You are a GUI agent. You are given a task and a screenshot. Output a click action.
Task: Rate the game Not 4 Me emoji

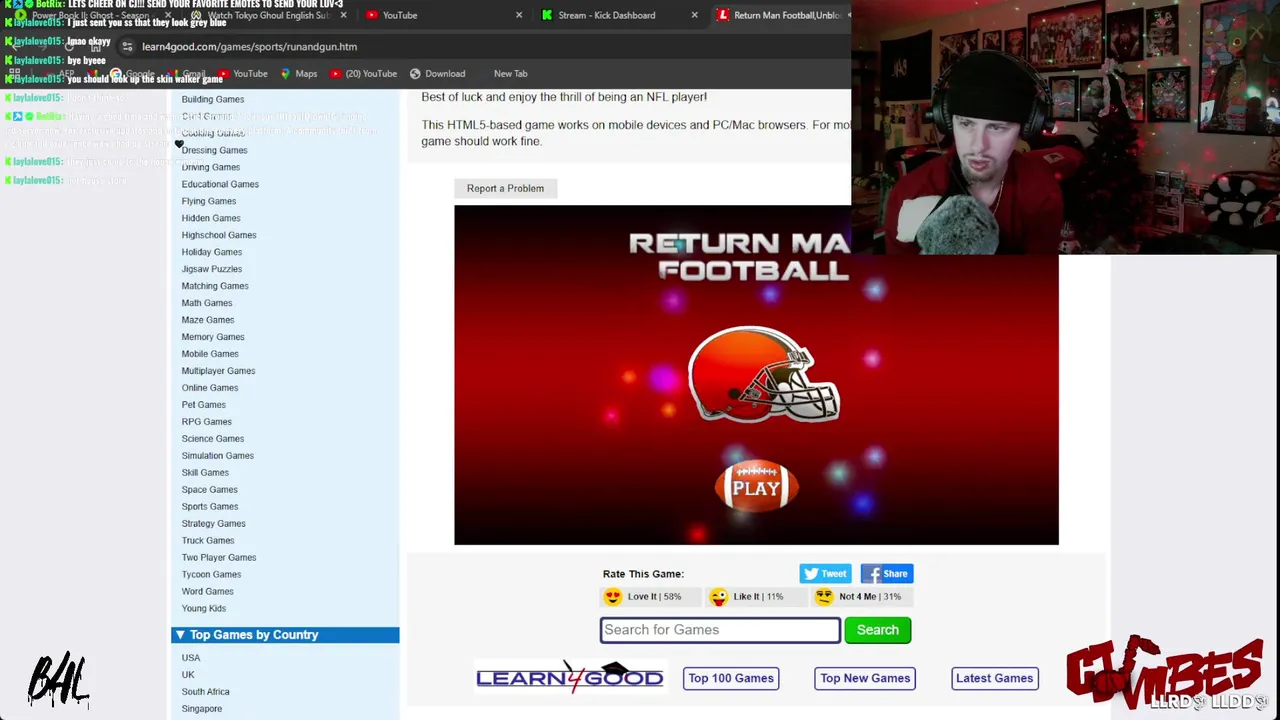click(x=824, y=597)
